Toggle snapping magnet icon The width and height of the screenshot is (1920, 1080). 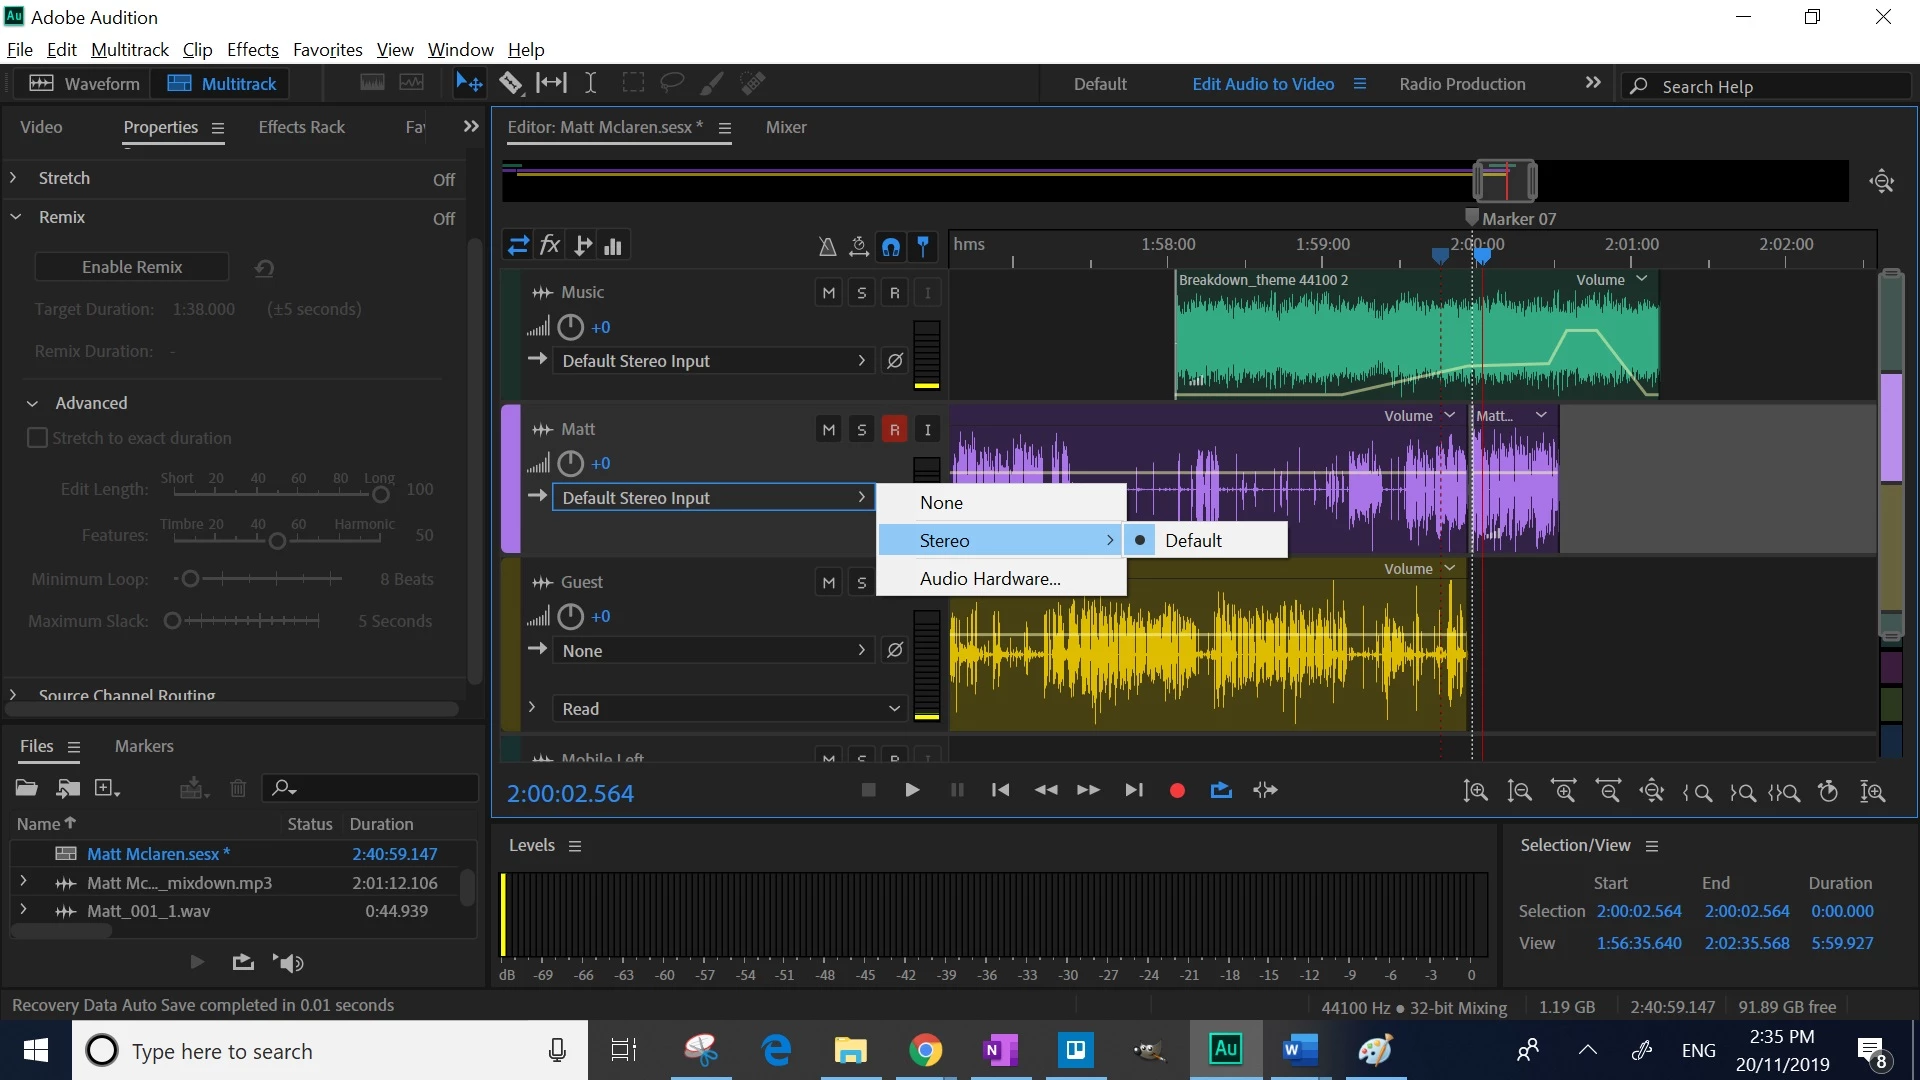pyautogui.click(x=891, y=246)
